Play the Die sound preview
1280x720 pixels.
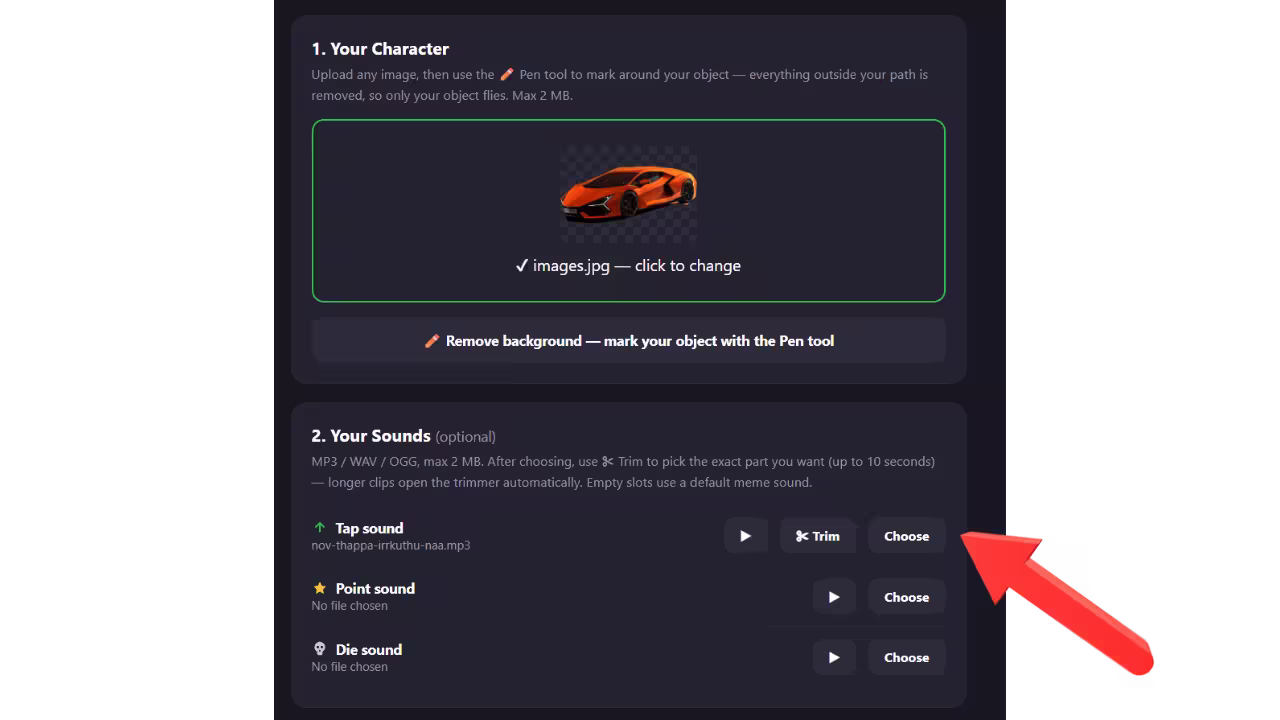click(x=834, y=657)
